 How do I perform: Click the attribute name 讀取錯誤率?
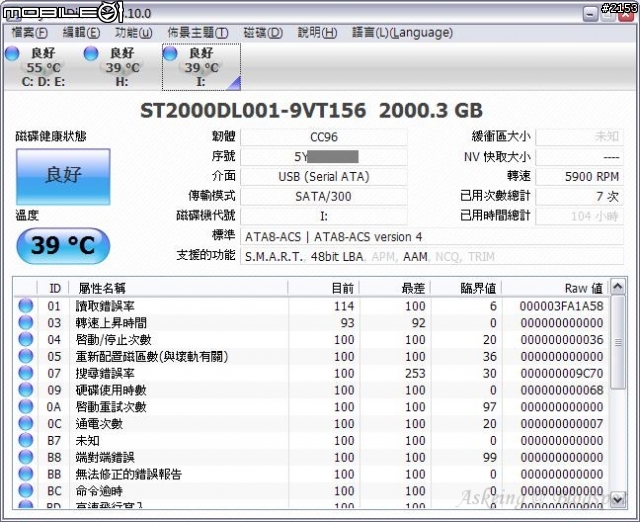coord(105,306)
